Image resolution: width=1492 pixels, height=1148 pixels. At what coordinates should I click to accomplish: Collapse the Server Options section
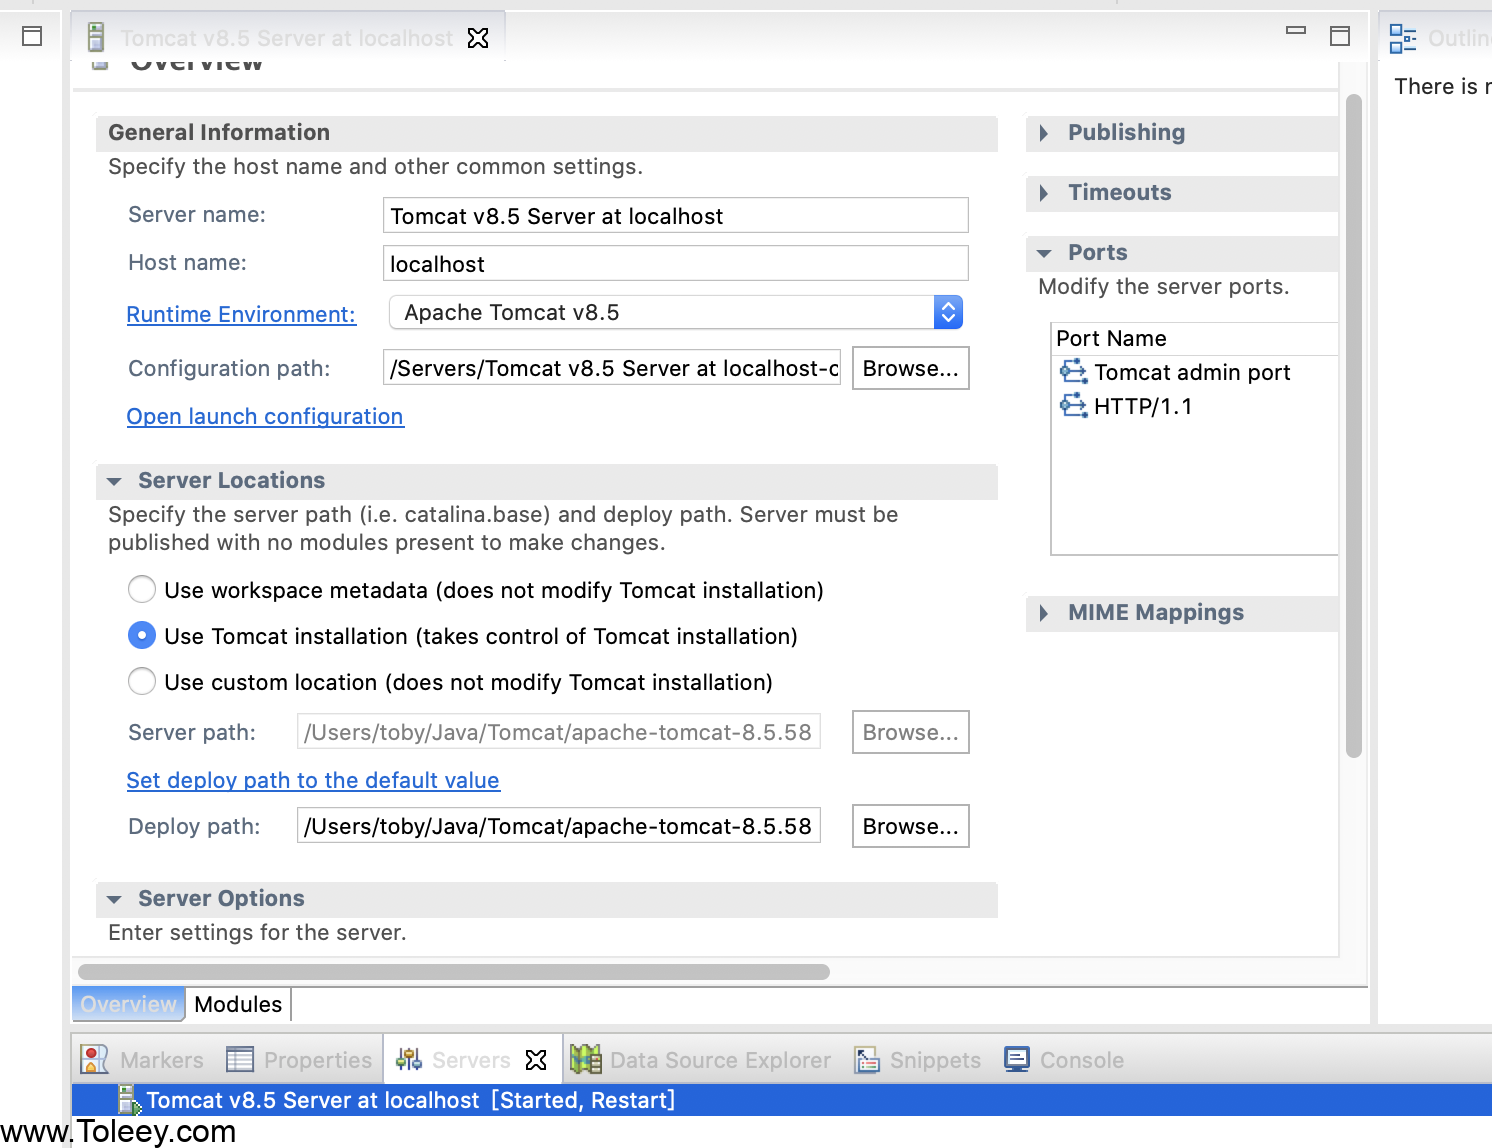114,899
